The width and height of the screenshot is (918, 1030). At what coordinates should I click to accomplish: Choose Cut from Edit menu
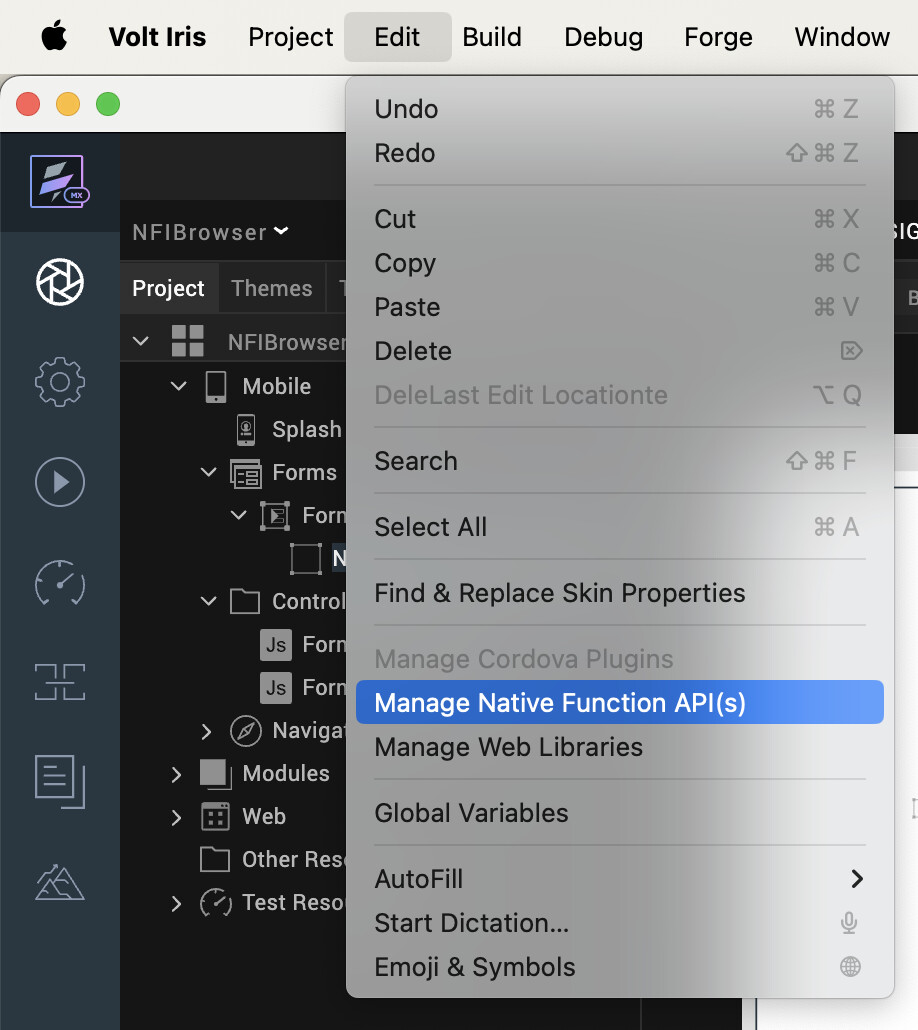[619, 219]
